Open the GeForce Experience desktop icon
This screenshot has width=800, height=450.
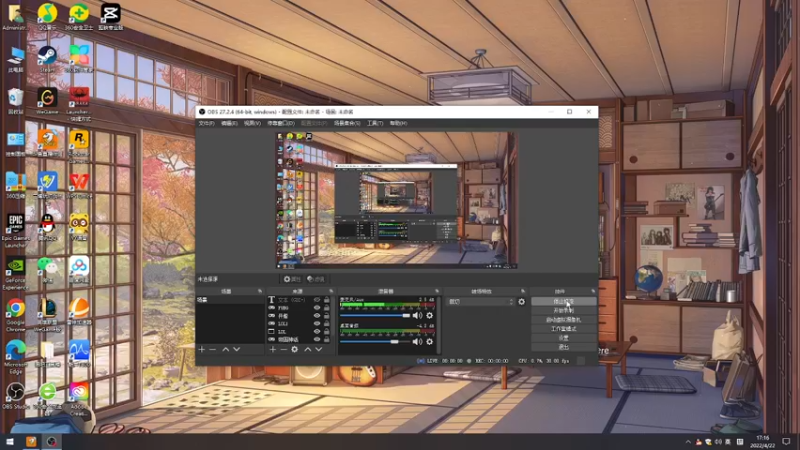[x=16, y=274]
